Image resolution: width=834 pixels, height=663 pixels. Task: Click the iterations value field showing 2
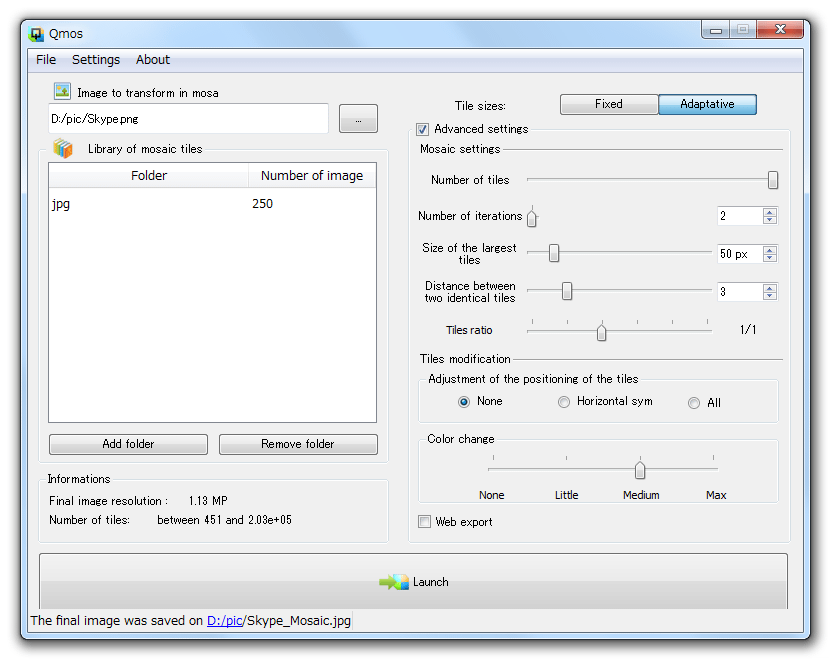pyautogui.click(x=739, y=216)
